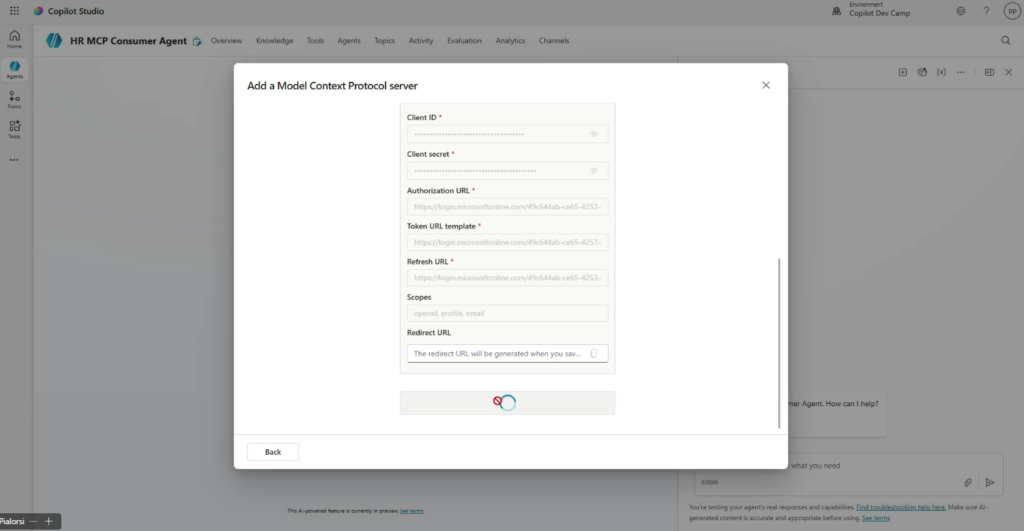Attach a file in the test chat

(968, 483)
